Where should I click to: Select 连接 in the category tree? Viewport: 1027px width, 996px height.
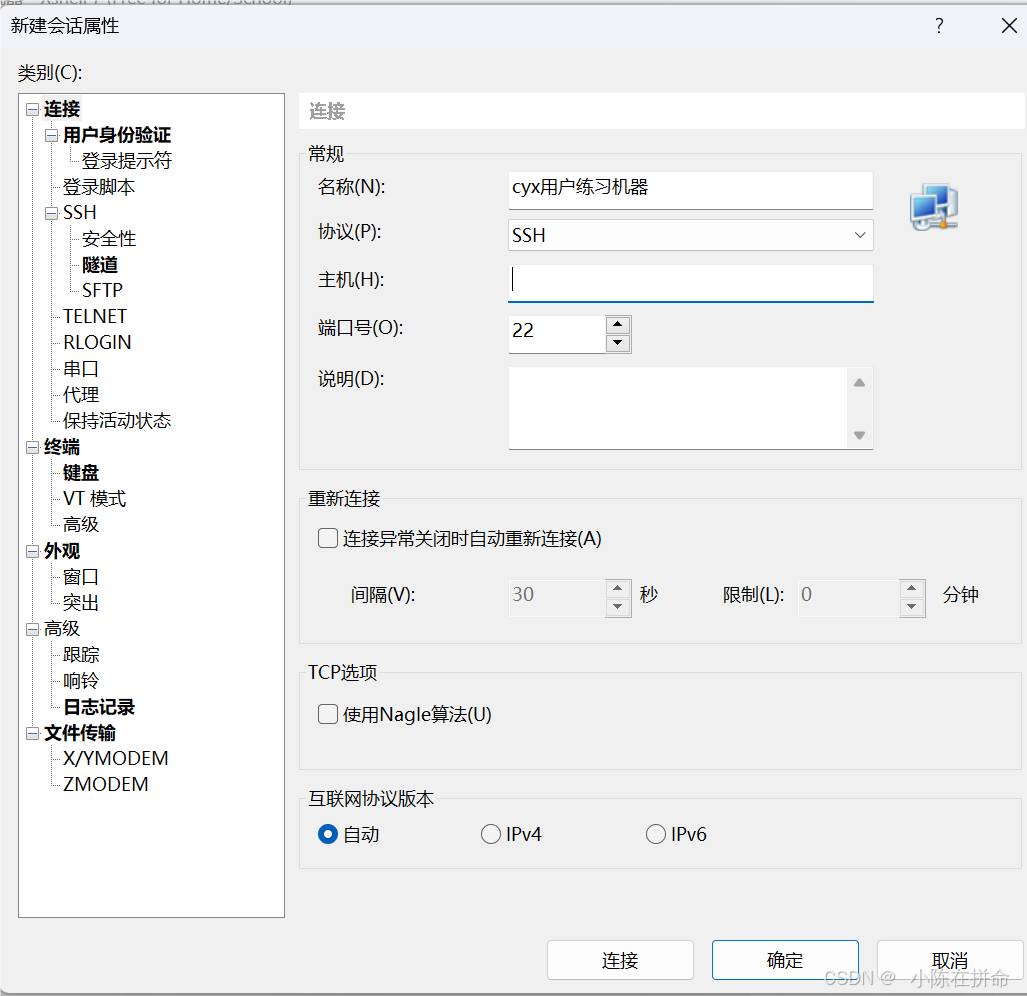point(62,109)
